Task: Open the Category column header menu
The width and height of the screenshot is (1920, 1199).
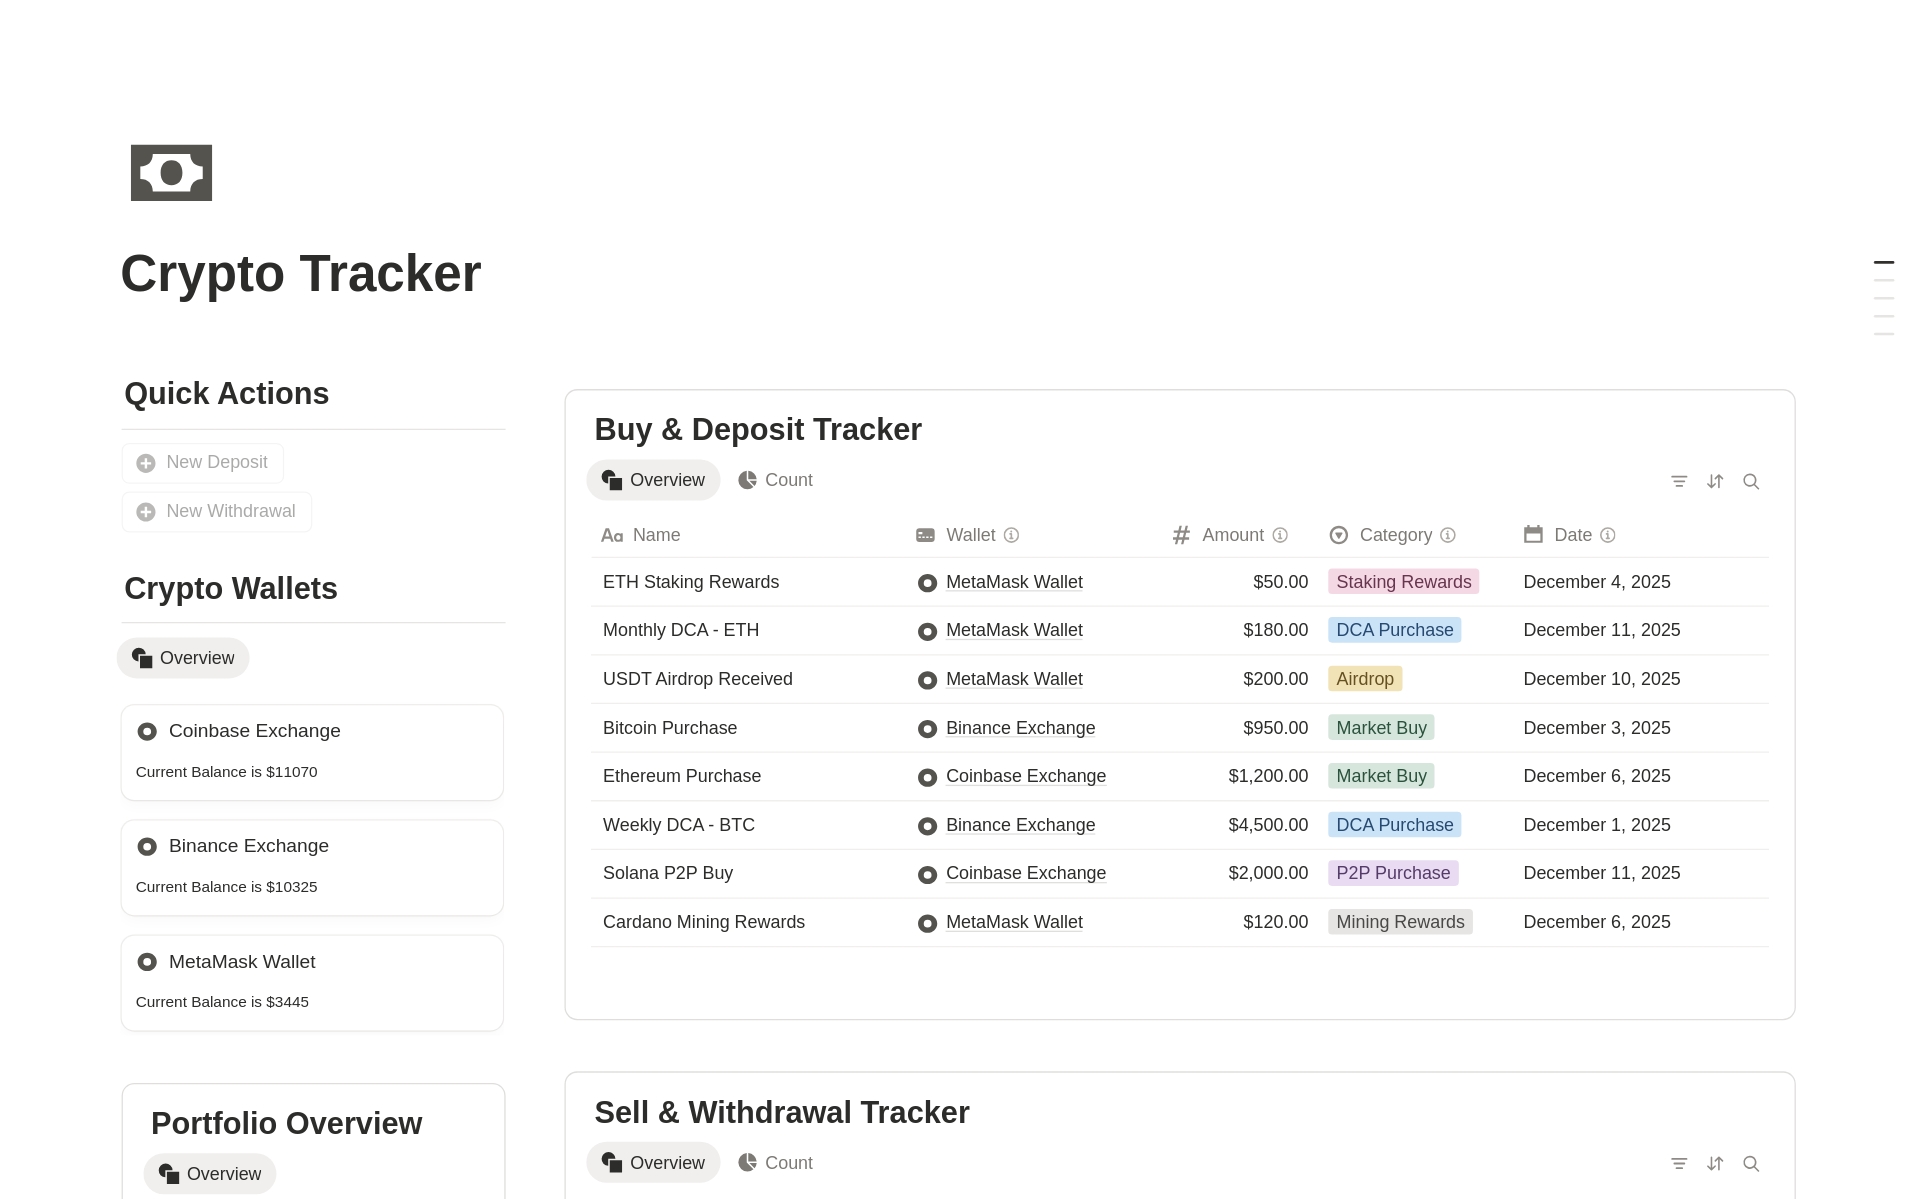Action: [1395, 535]
